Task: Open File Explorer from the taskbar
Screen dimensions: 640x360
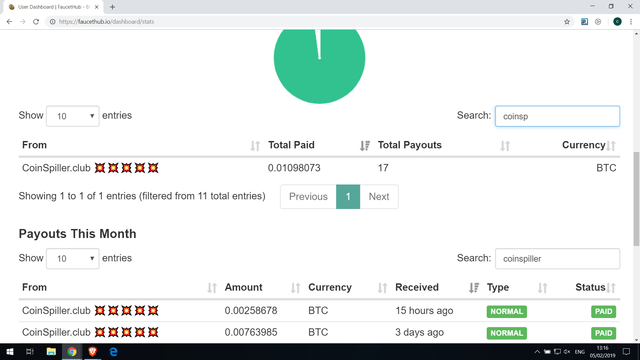Action: point(51,351)
